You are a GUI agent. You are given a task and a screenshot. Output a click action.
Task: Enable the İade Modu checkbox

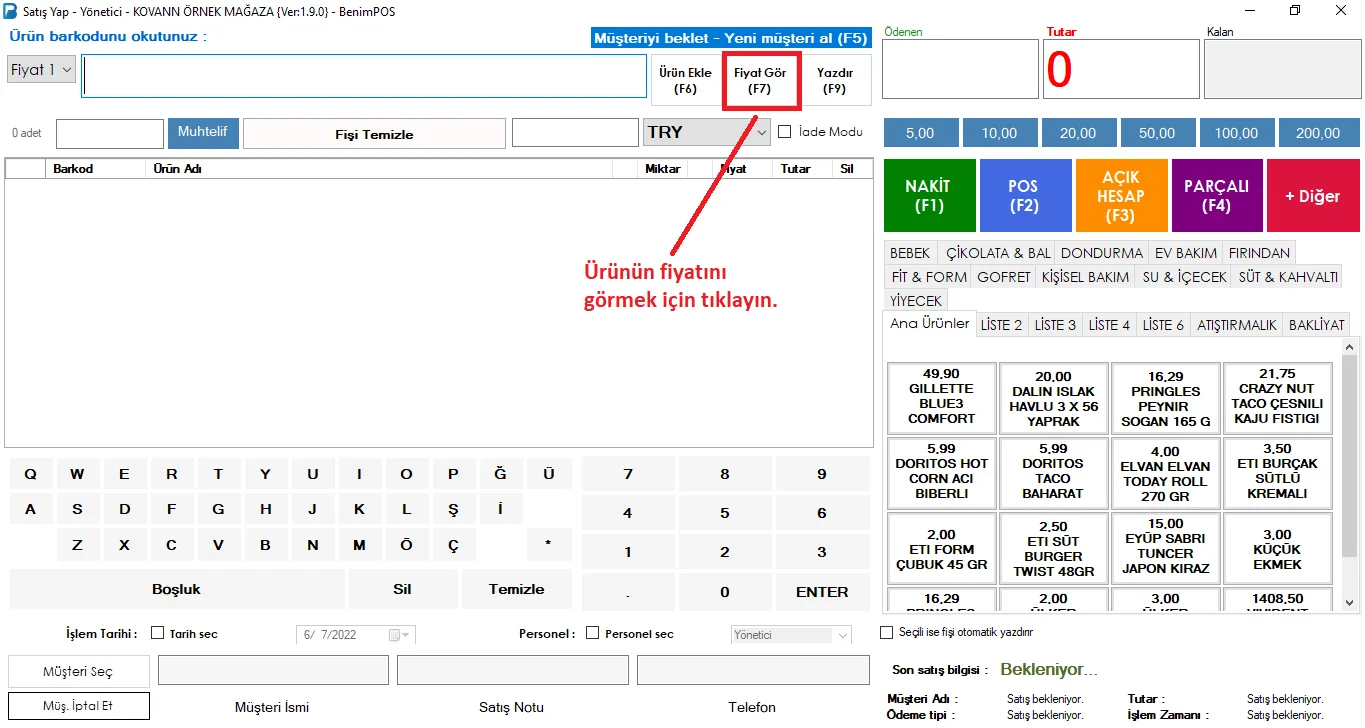pyautogui.click(x=785, y=132)
